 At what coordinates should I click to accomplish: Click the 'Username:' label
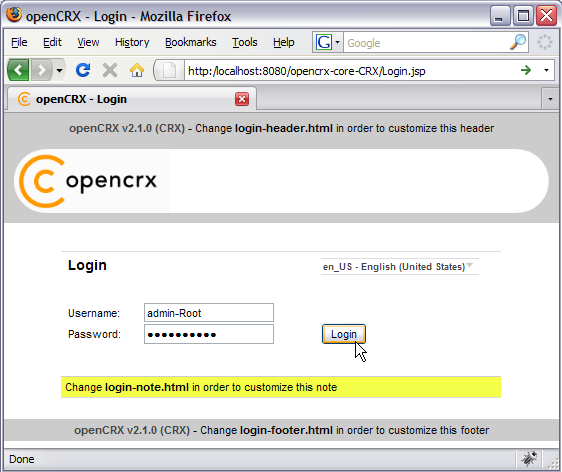pyautogui.click(x=94, y=313)
